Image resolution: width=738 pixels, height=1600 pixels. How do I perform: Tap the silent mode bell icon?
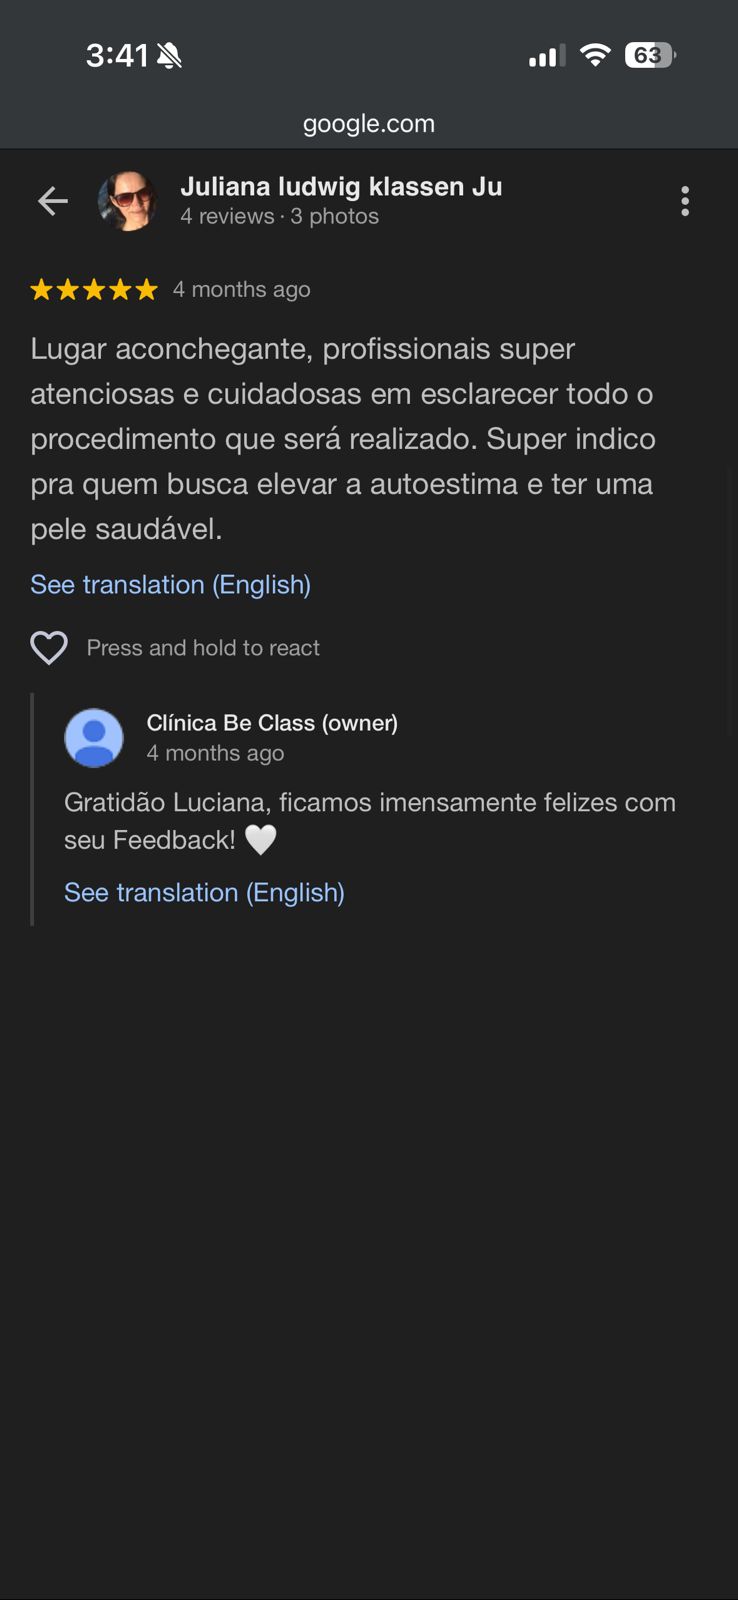(x=170, y=56)
